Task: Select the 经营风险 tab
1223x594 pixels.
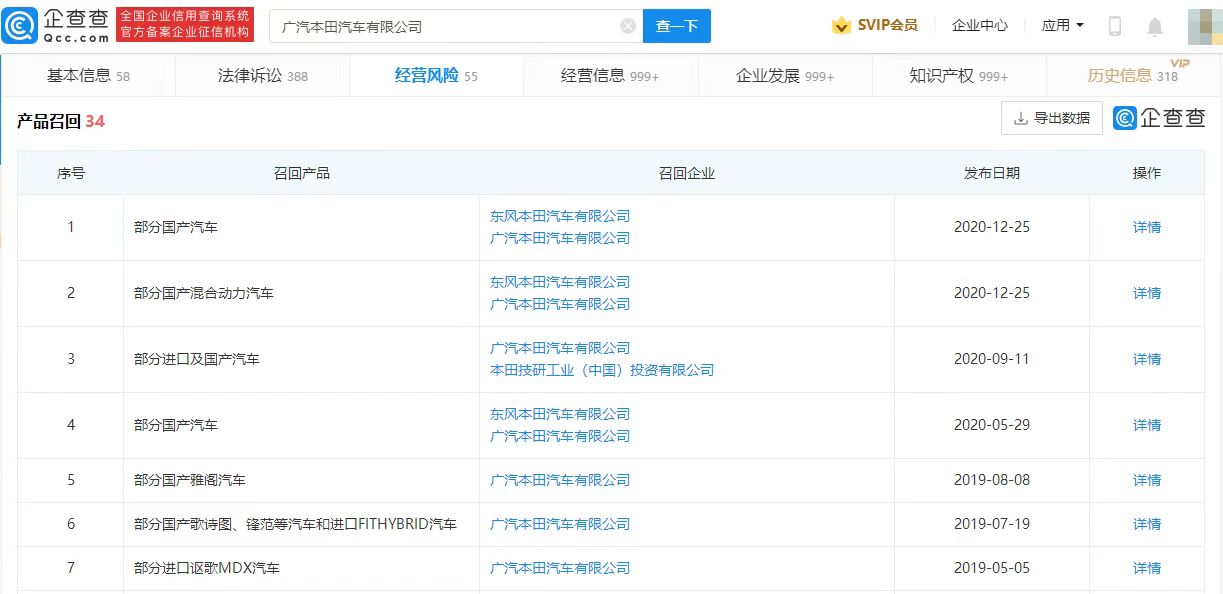Action: [436, 75]
